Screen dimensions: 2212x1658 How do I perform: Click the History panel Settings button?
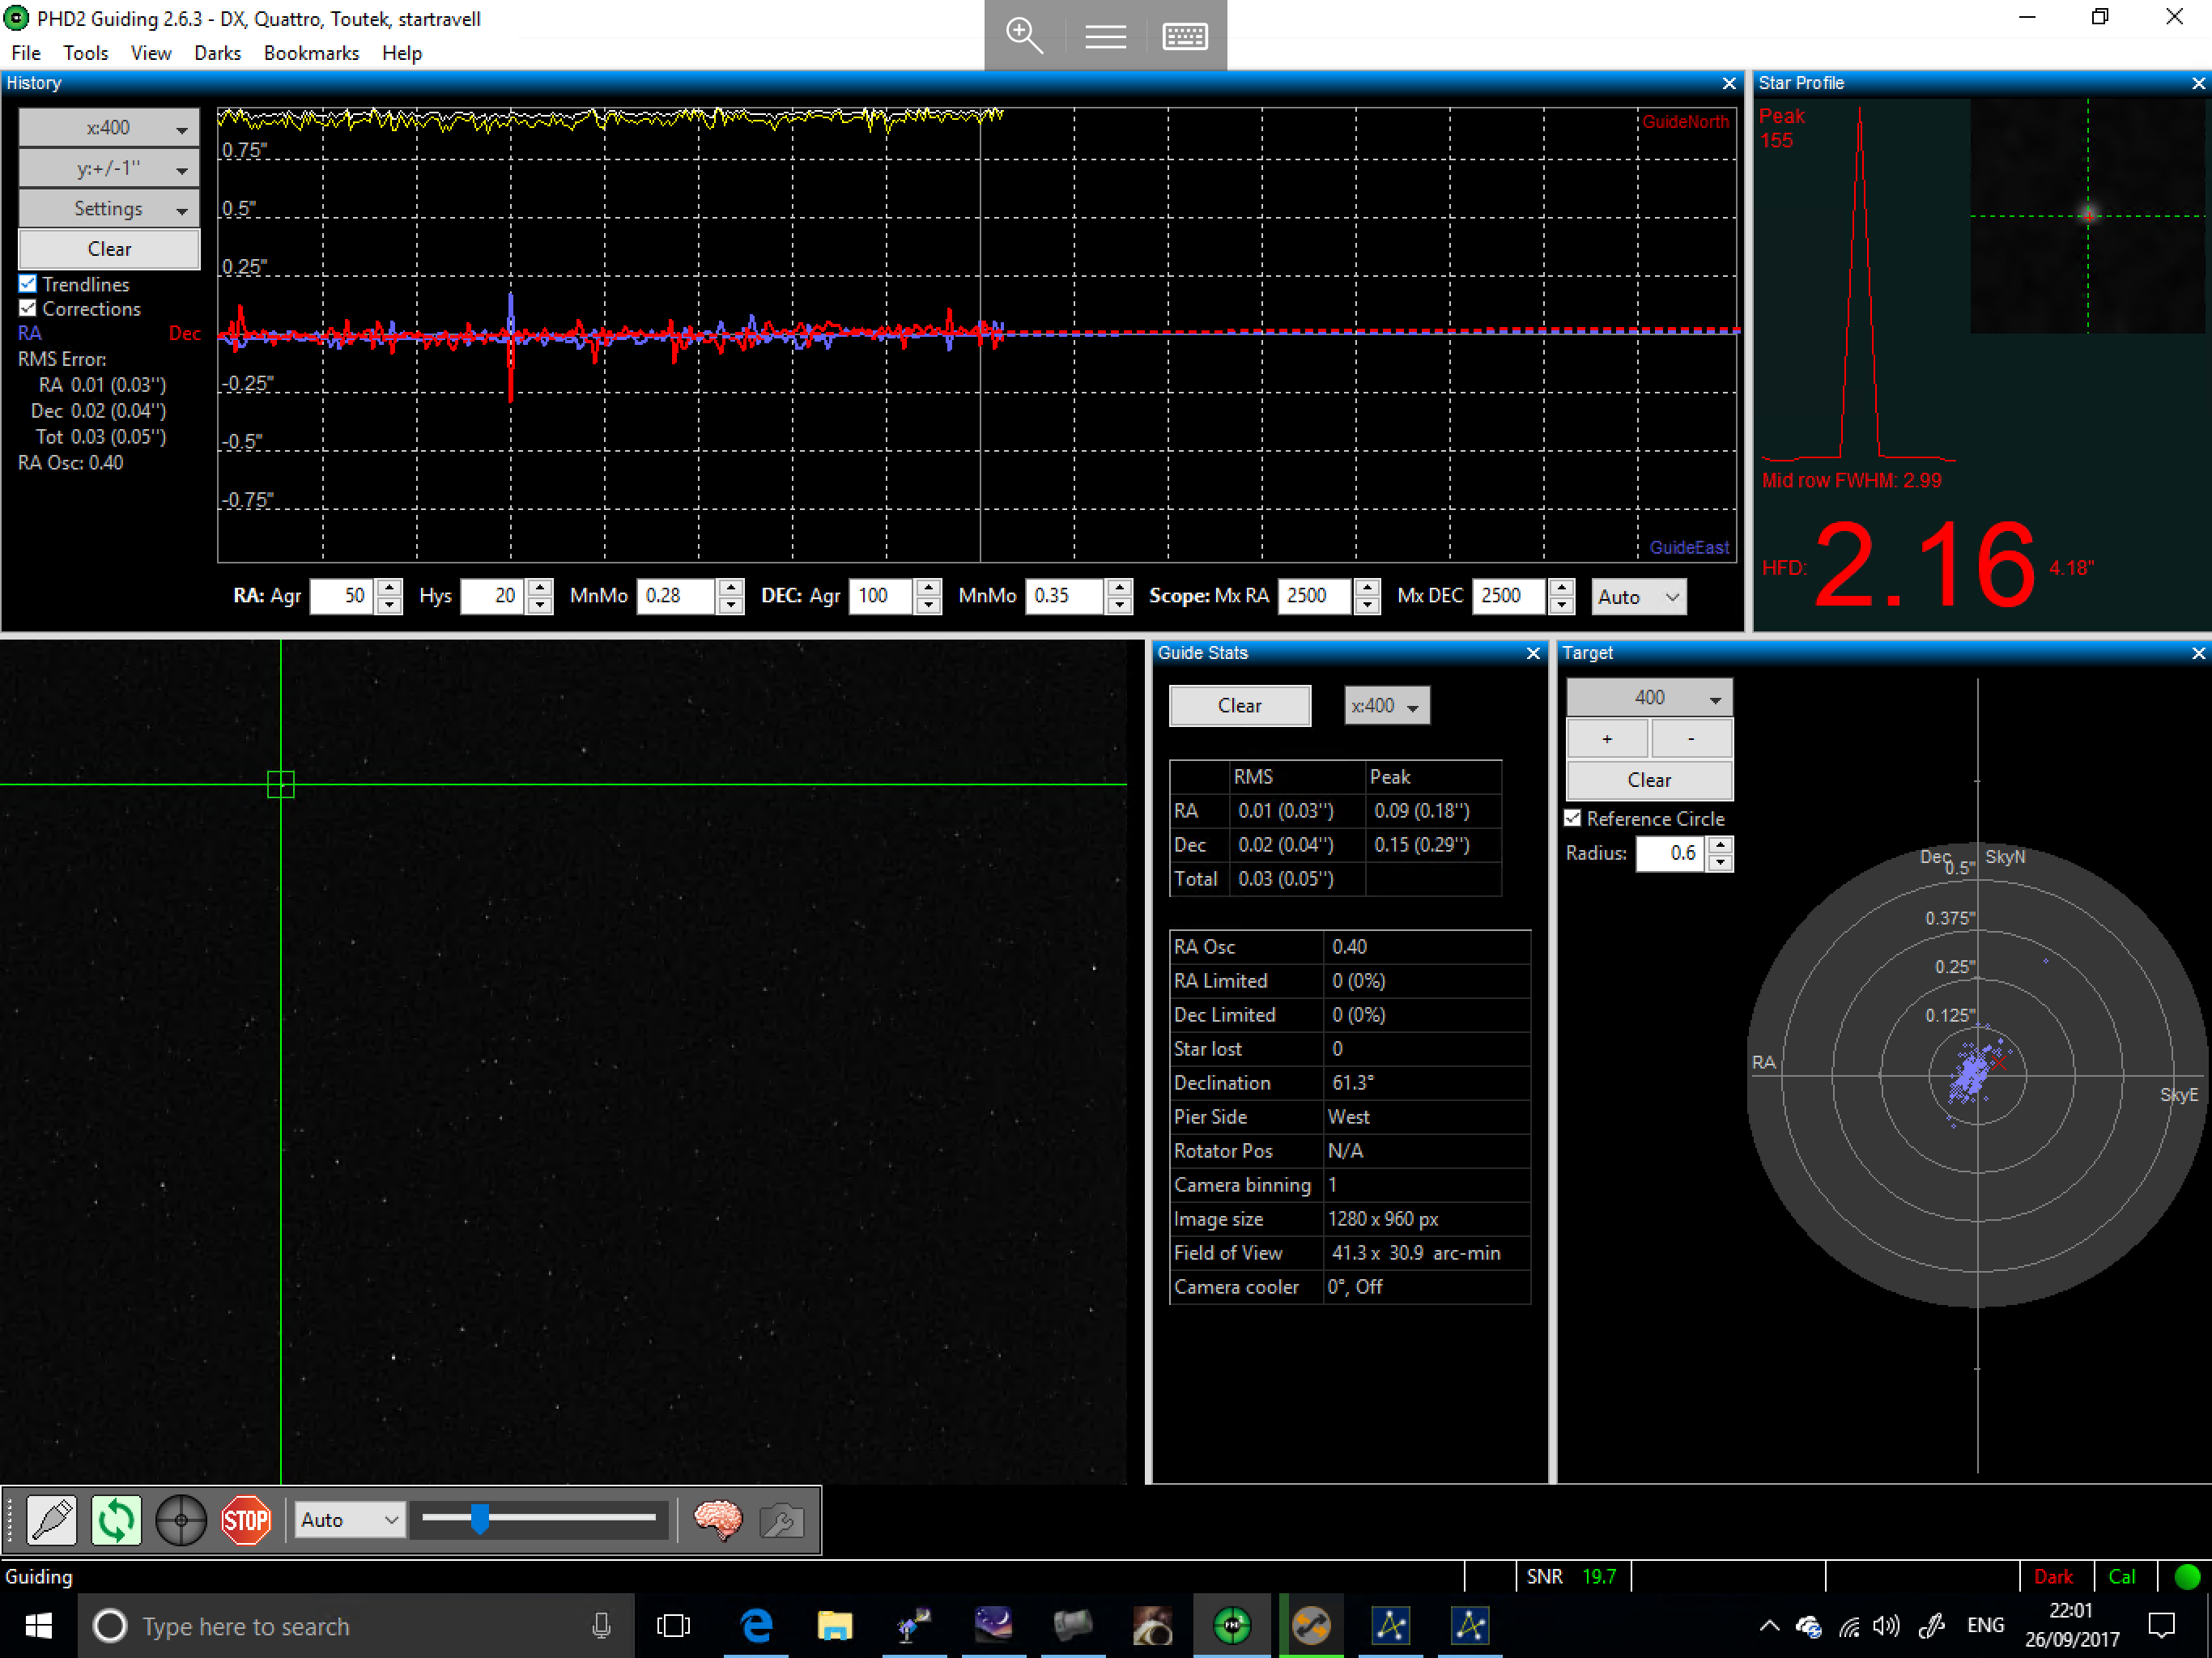109,208
